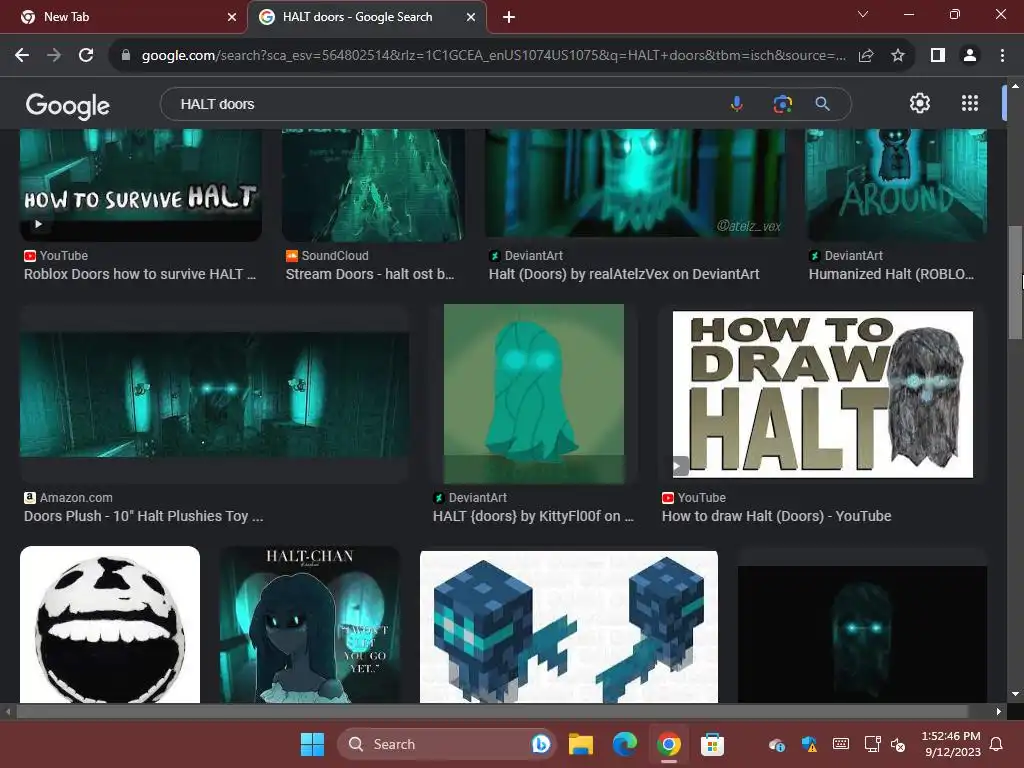Click the SoundCloud source label
Image resolution: width=1024 pixels, height=768 pixels.
(x=334, y=255)
